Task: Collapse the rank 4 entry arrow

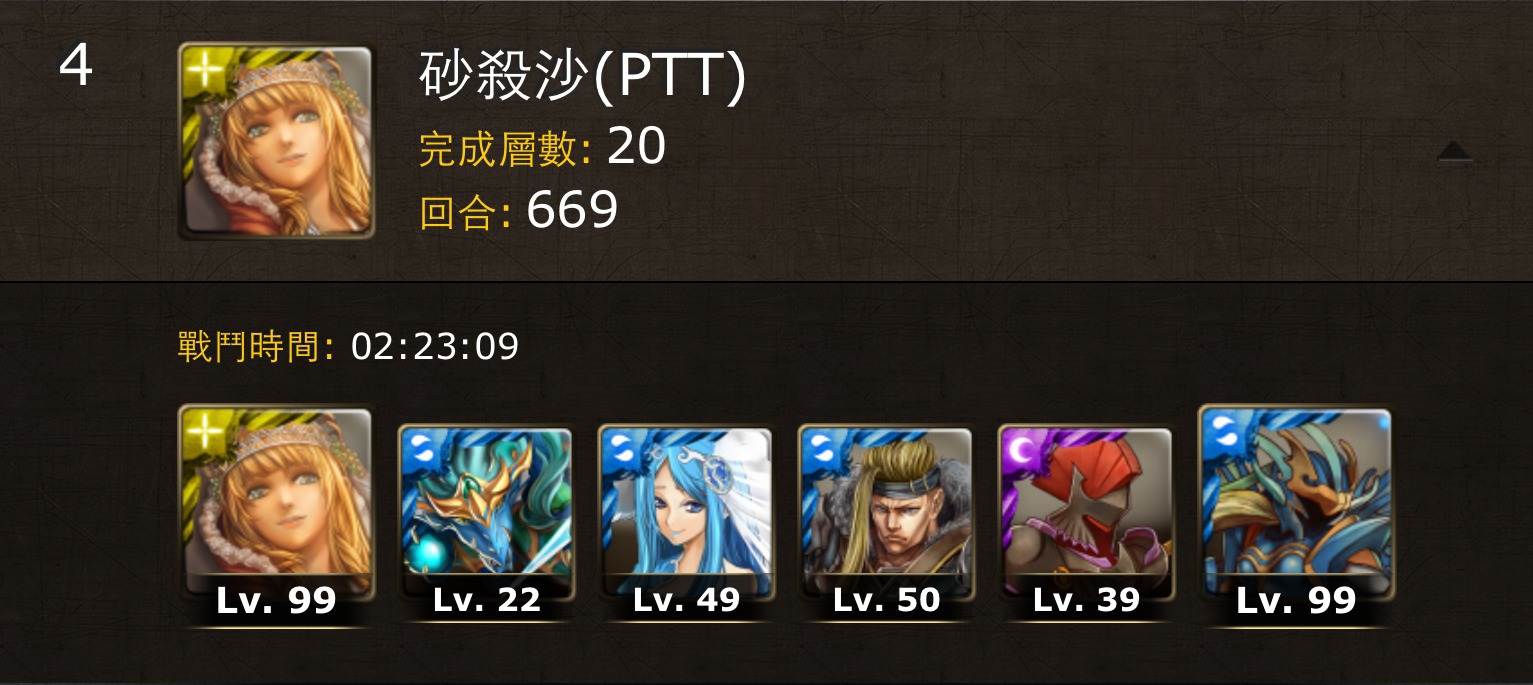Action: point(1454,152)
